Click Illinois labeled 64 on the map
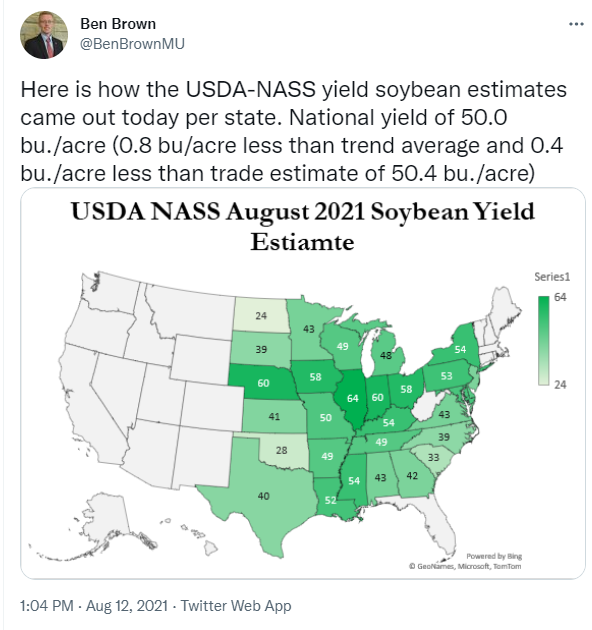592x630 pixels. (352, 399)
